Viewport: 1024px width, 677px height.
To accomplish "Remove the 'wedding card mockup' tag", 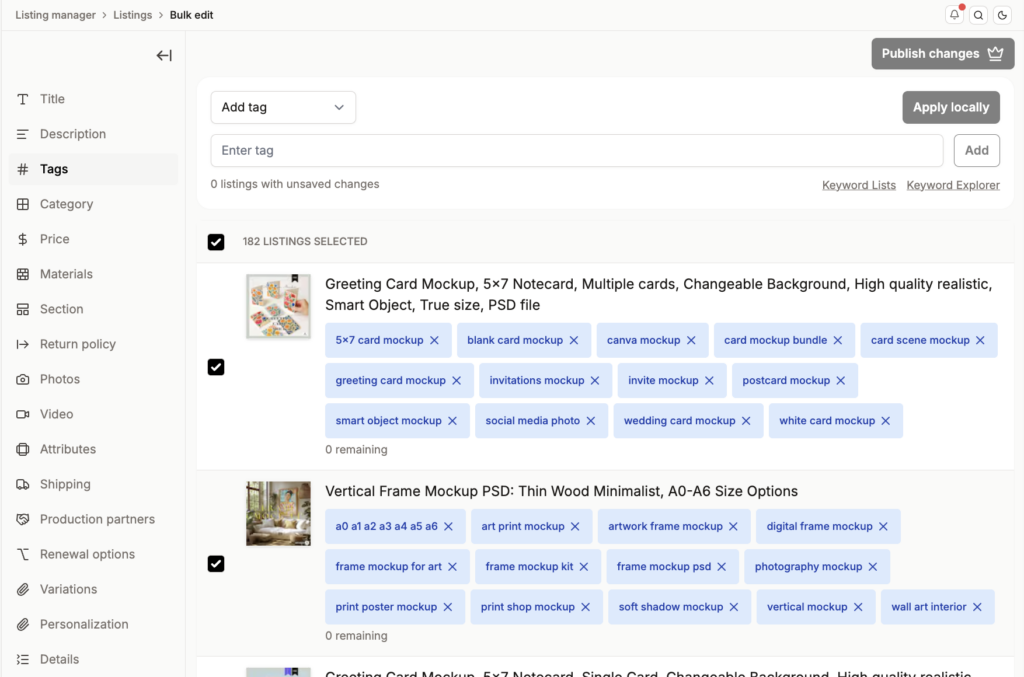I will [746, 421].
